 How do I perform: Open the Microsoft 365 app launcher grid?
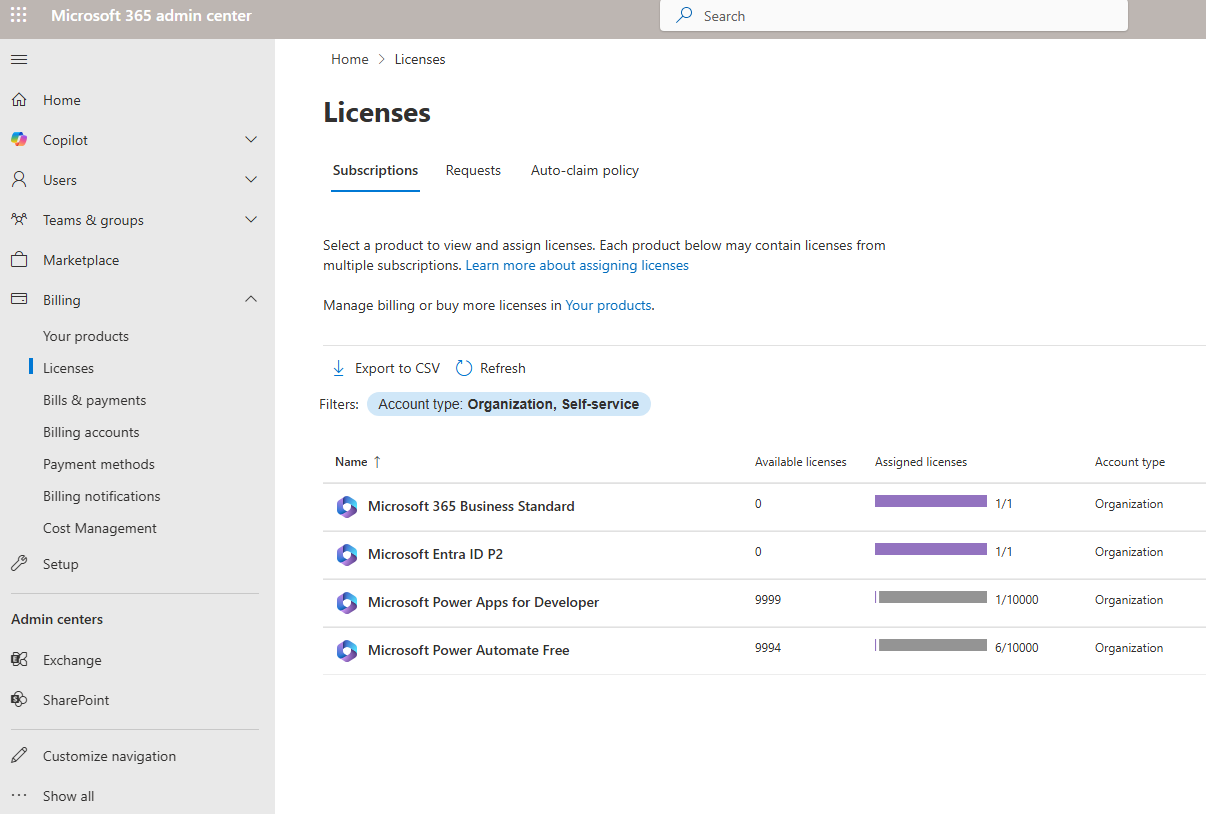tap(18, 16)
